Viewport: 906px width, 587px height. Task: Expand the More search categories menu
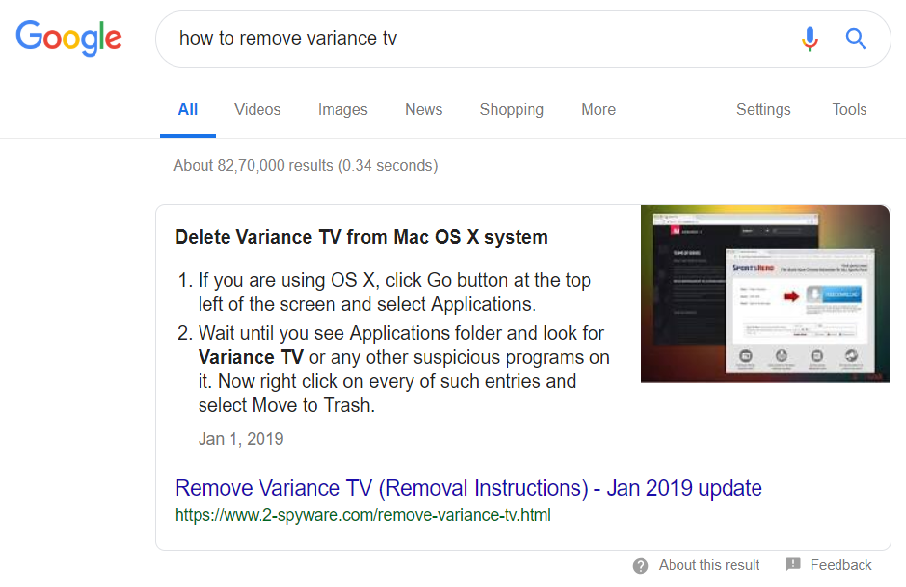pyautogui.click(x=598, y=110)
